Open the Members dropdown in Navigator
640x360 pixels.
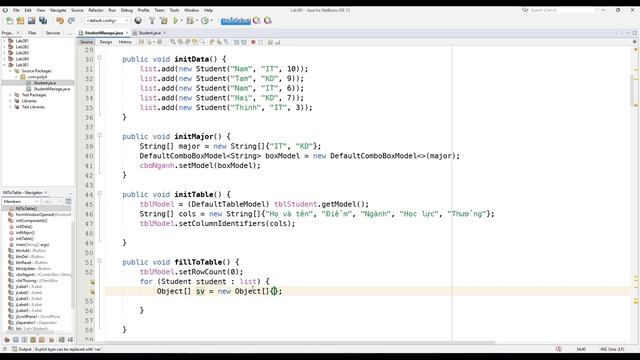(21, 202)
